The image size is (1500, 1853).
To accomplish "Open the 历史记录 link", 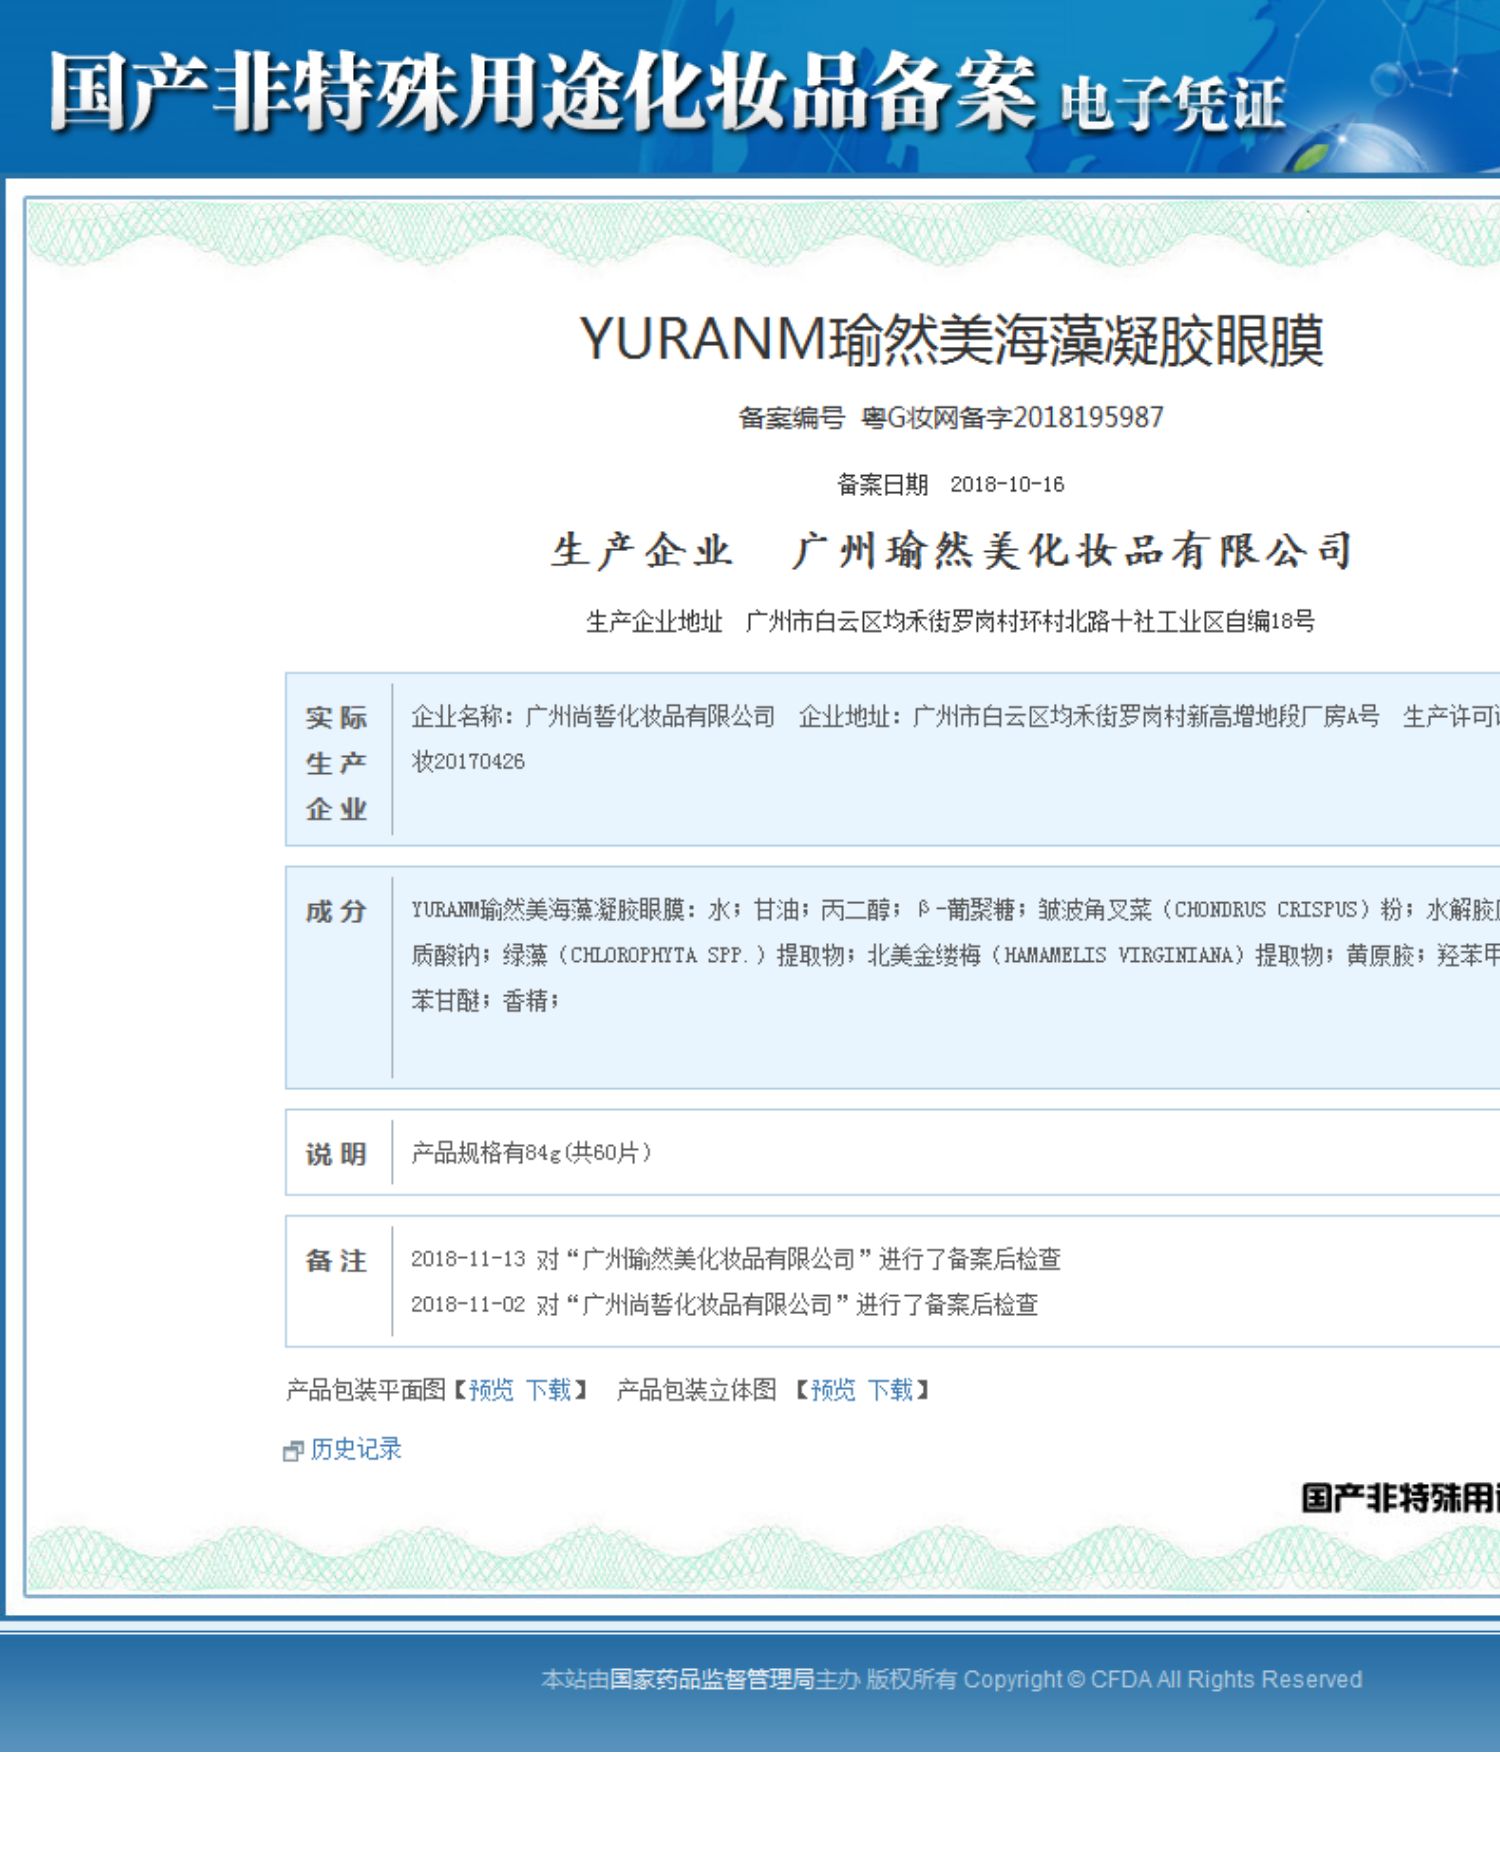I will coord(356,1449).
